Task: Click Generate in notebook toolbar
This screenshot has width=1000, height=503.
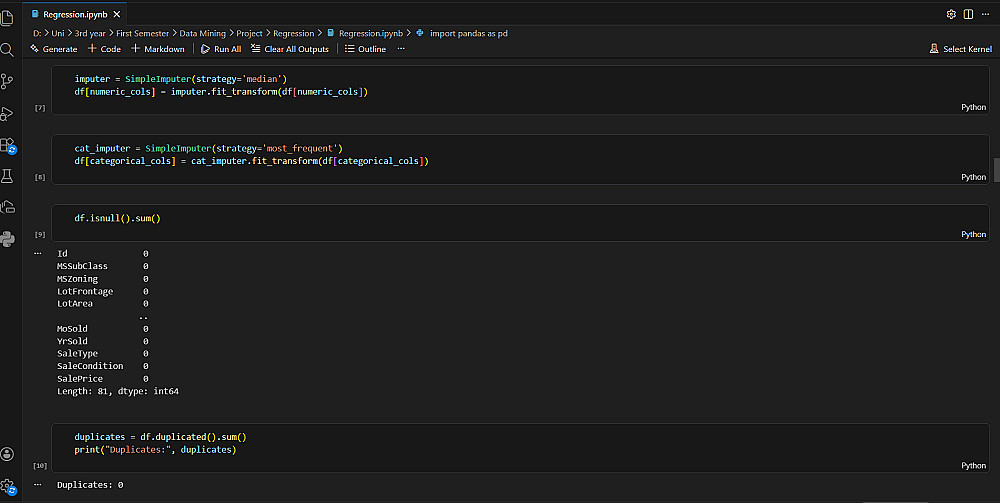Action: coord(54,49)
